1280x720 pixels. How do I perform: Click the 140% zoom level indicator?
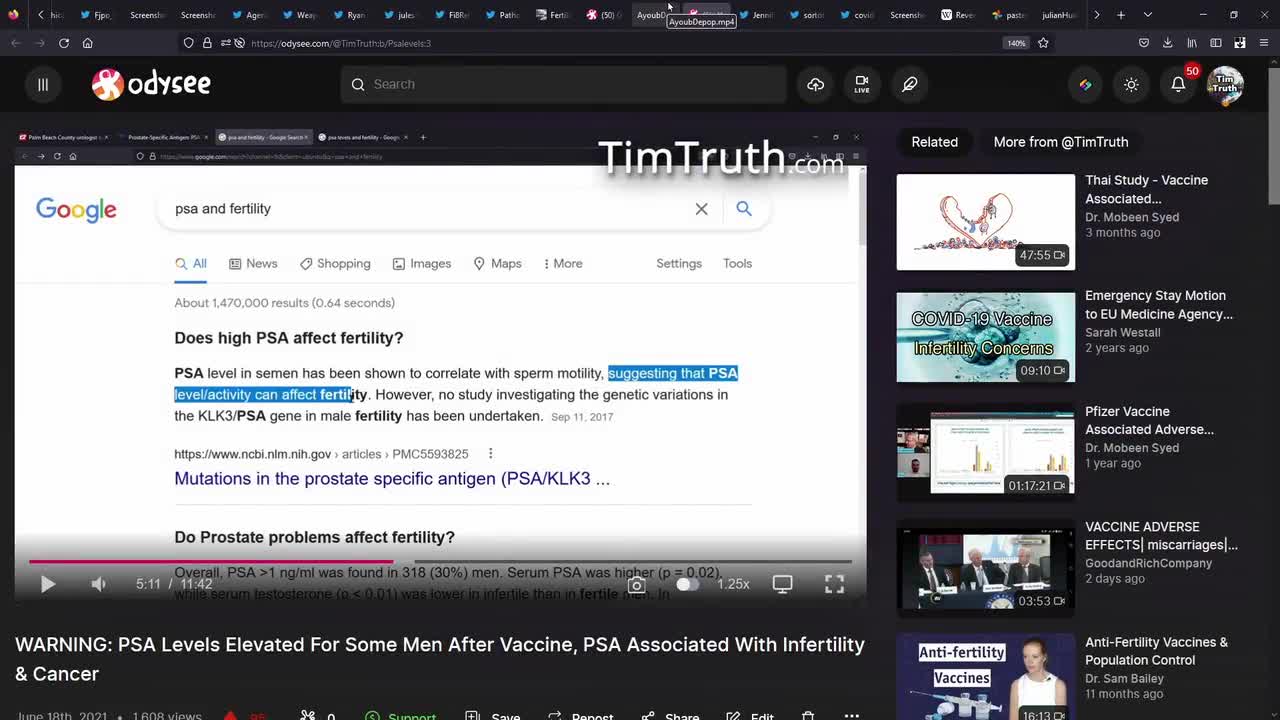(1016, 43)
